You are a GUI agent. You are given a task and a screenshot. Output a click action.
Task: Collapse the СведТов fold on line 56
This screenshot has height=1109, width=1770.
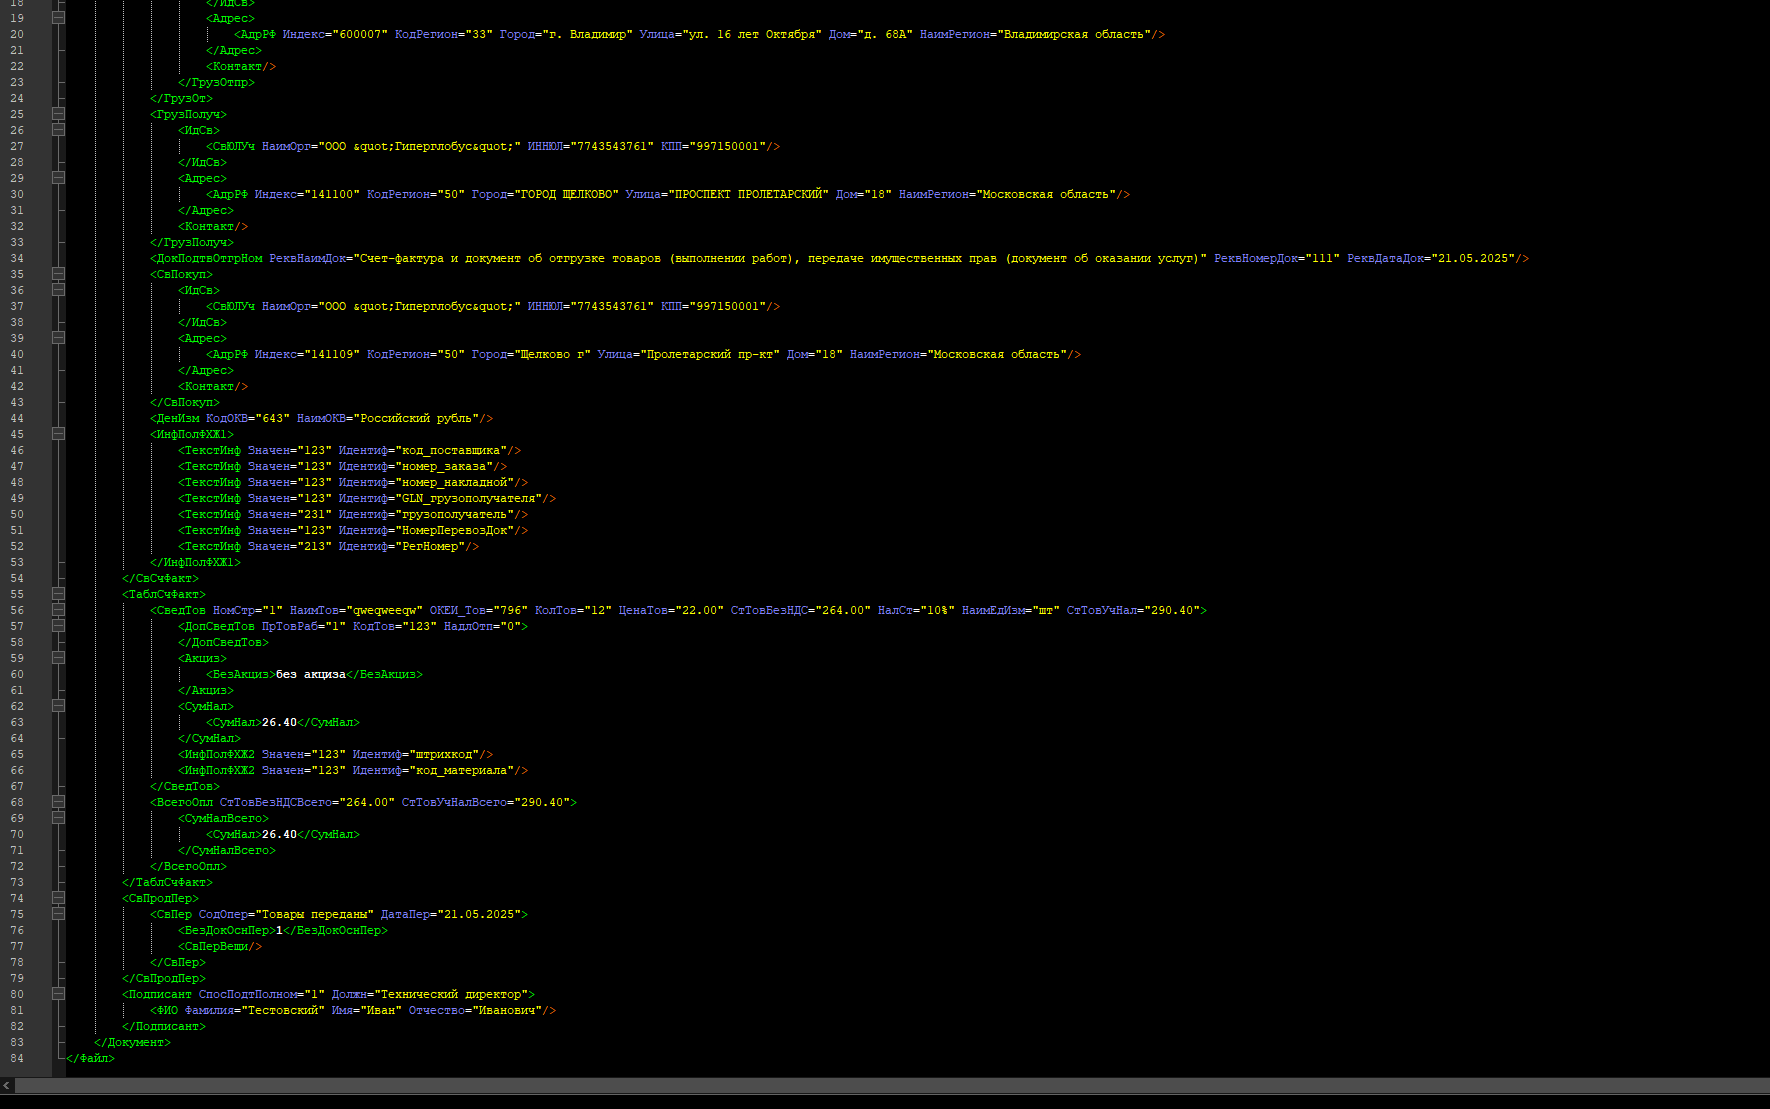pyautogui.click(x=58, y=610)
